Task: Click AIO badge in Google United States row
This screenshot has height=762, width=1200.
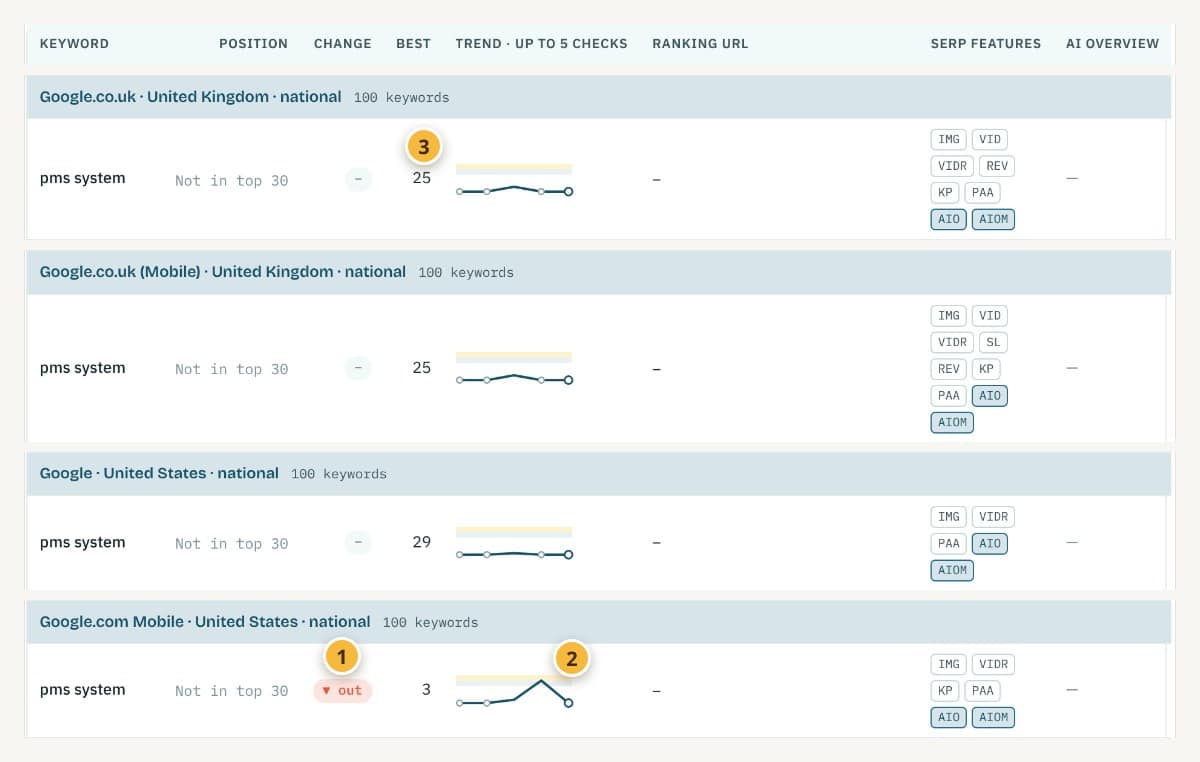Action: point(989,543)
